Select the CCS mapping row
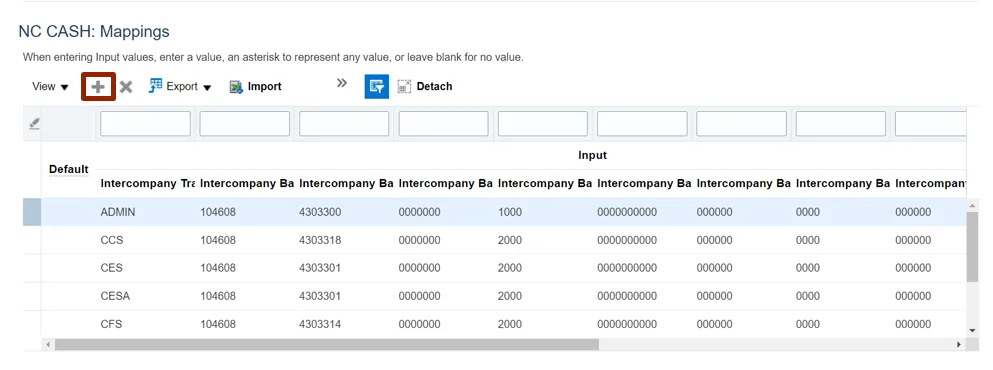 point(495,240)
